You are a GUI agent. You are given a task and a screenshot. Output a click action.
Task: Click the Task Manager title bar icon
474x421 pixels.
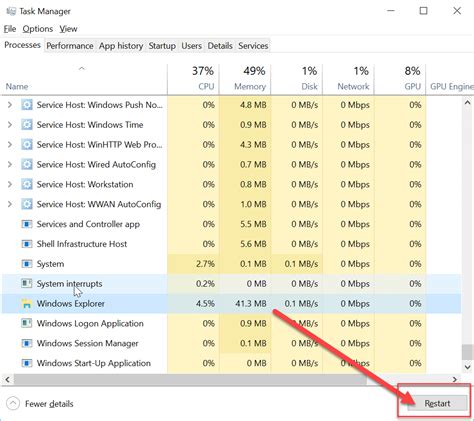(11, 11)
